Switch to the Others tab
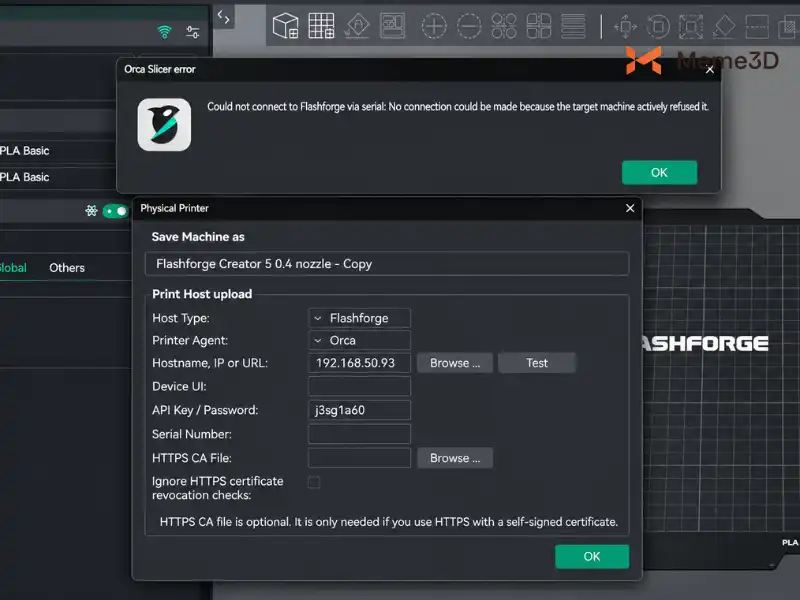Image resolution: width=800 pixels, height=600 pixels. (x=67, y=268)
